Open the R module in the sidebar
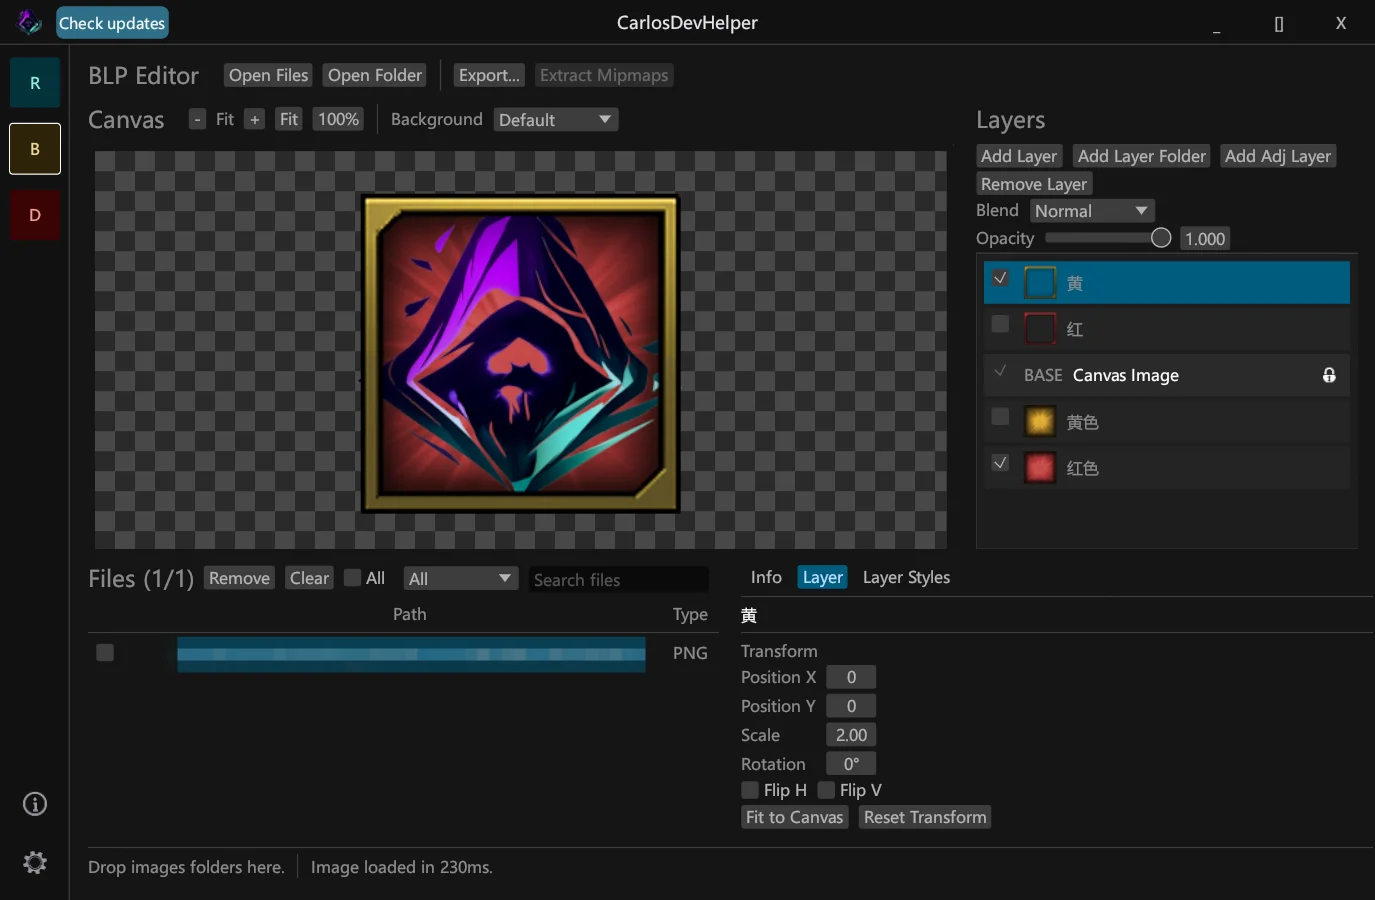1375x900 pixels. pyautogui.click(x=35, y=83)
